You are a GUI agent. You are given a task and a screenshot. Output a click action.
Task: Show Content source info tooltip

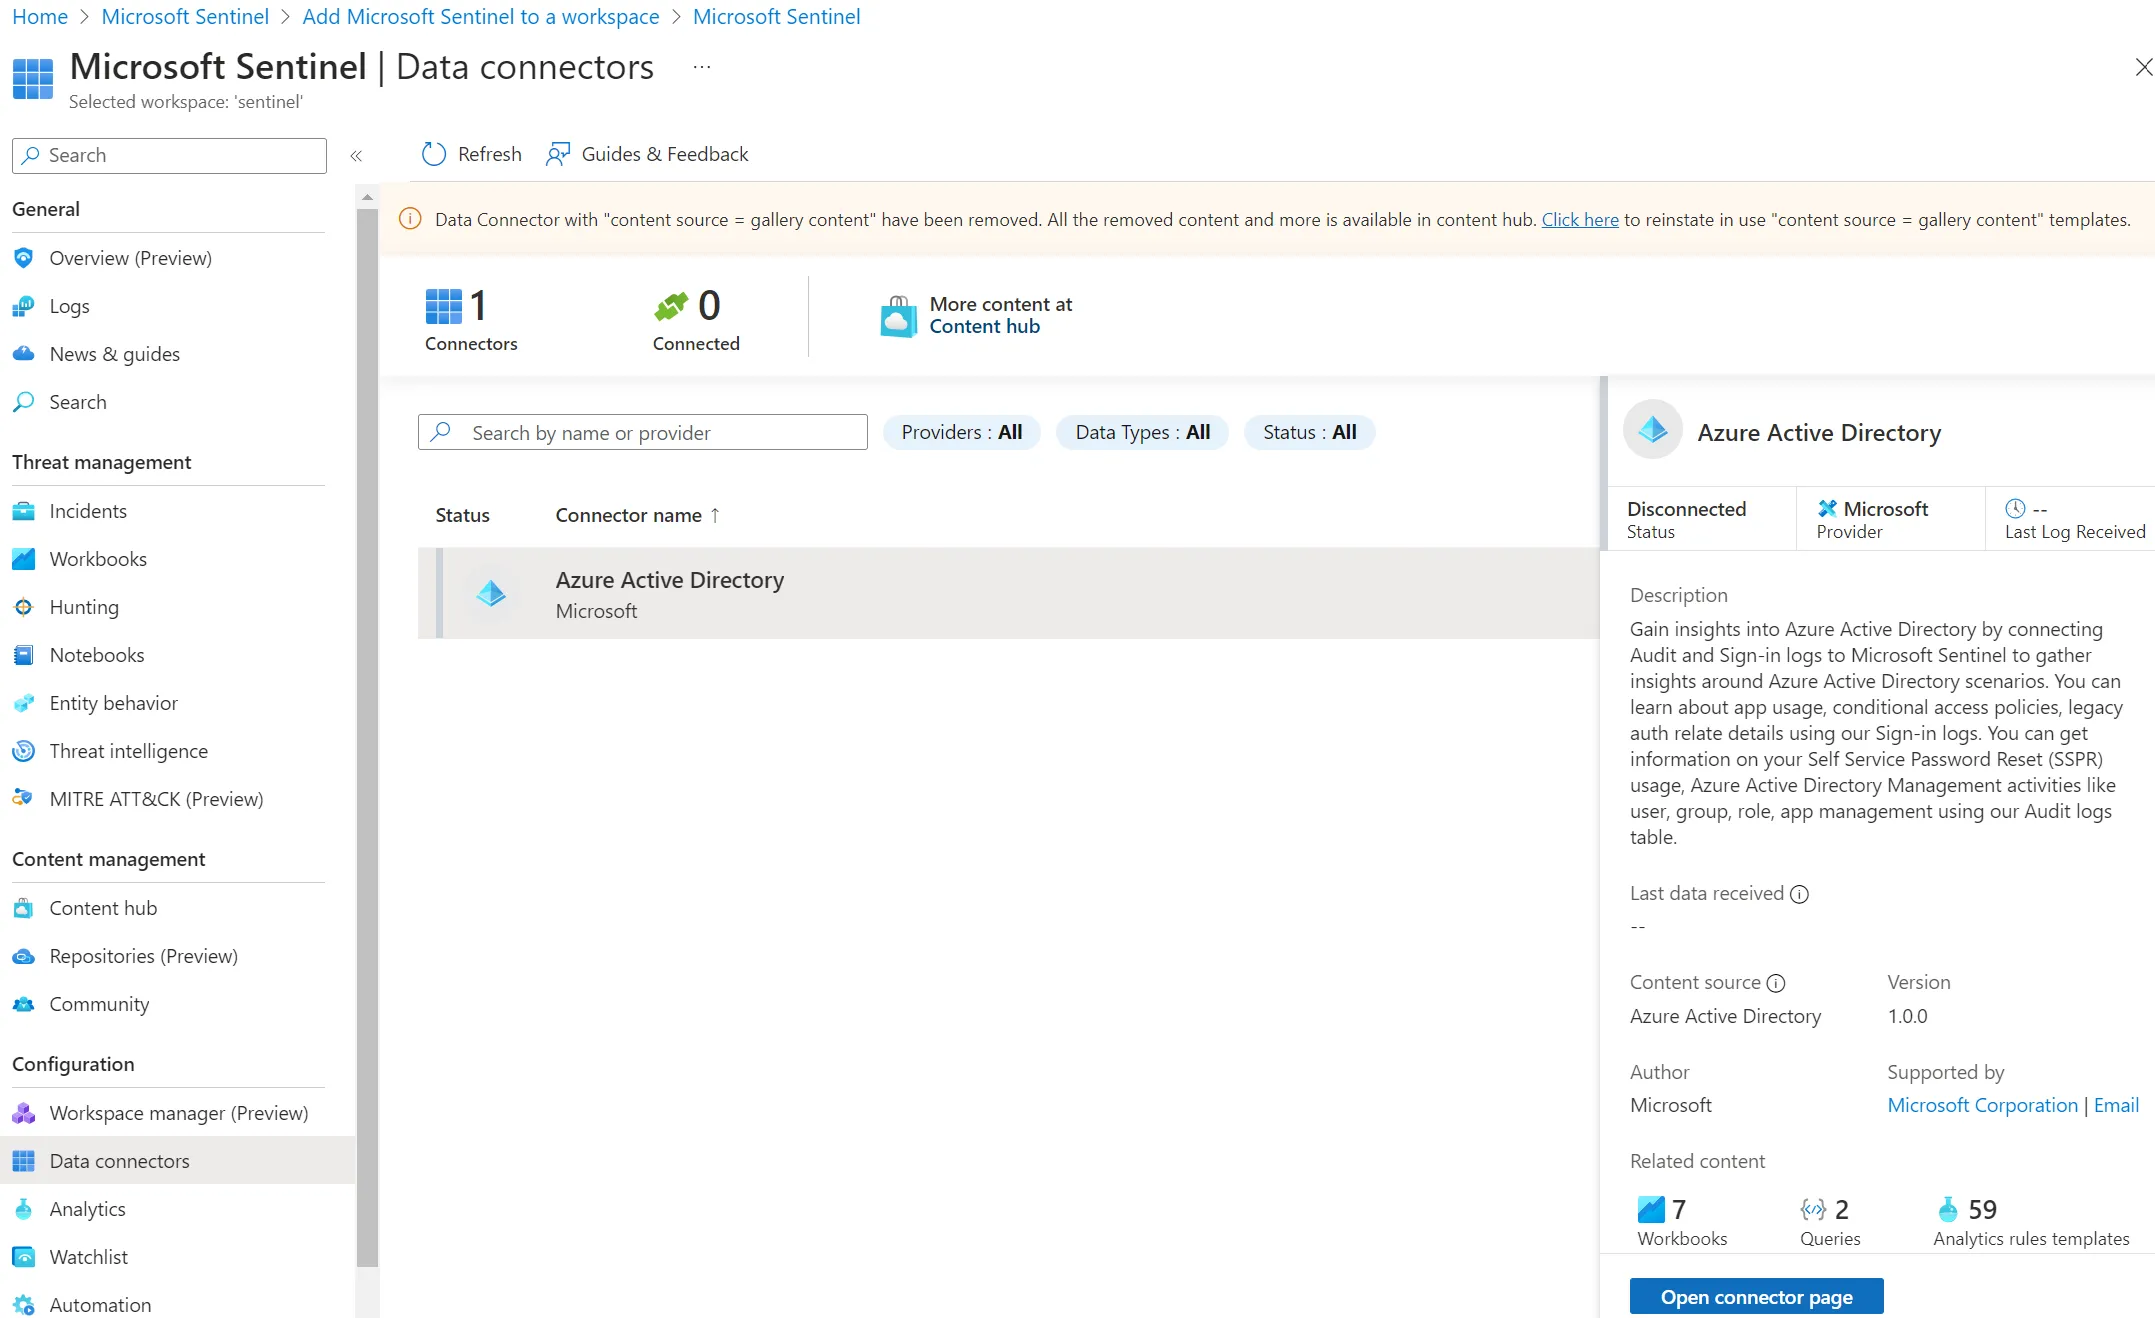click(x=1776, y=983)
